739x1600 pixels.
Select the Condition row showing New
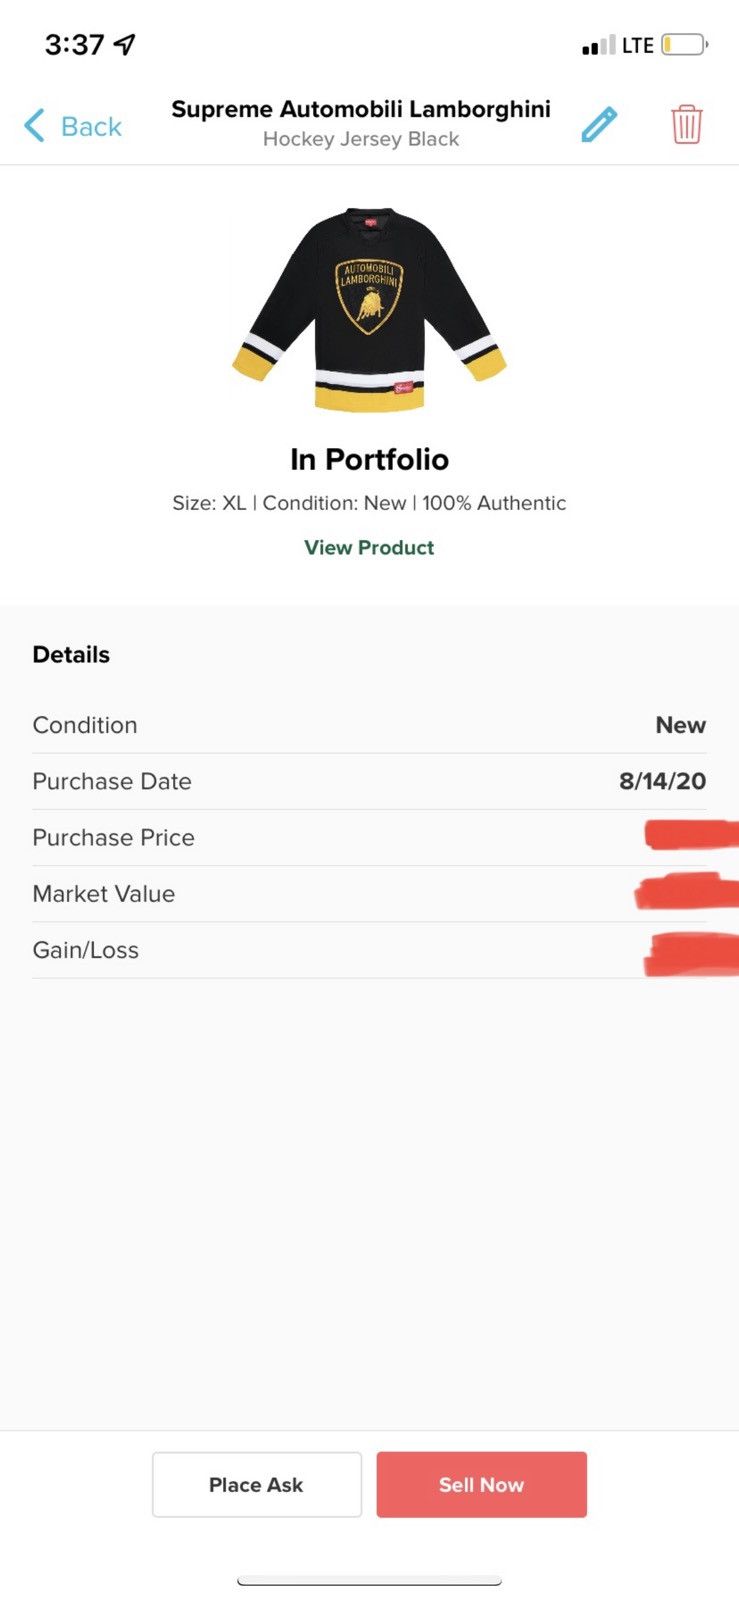coord(369,725)
